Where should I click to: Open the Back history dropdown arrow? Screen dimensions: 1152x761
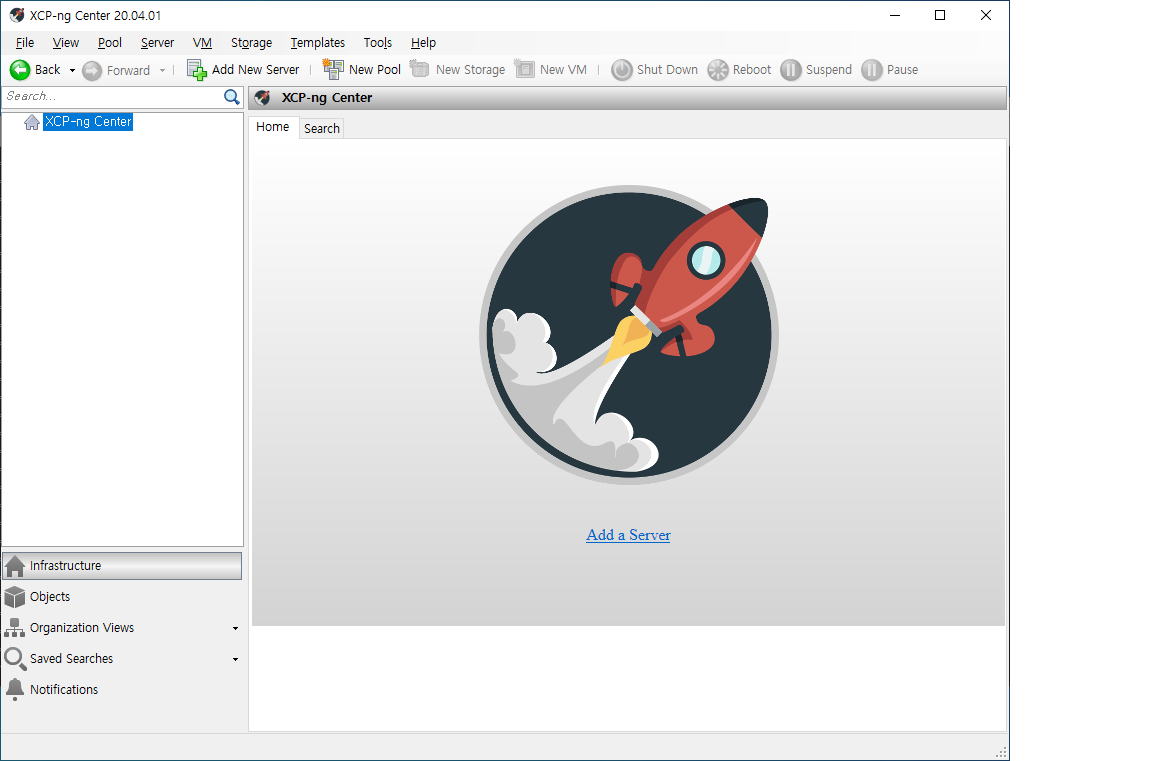72,71
